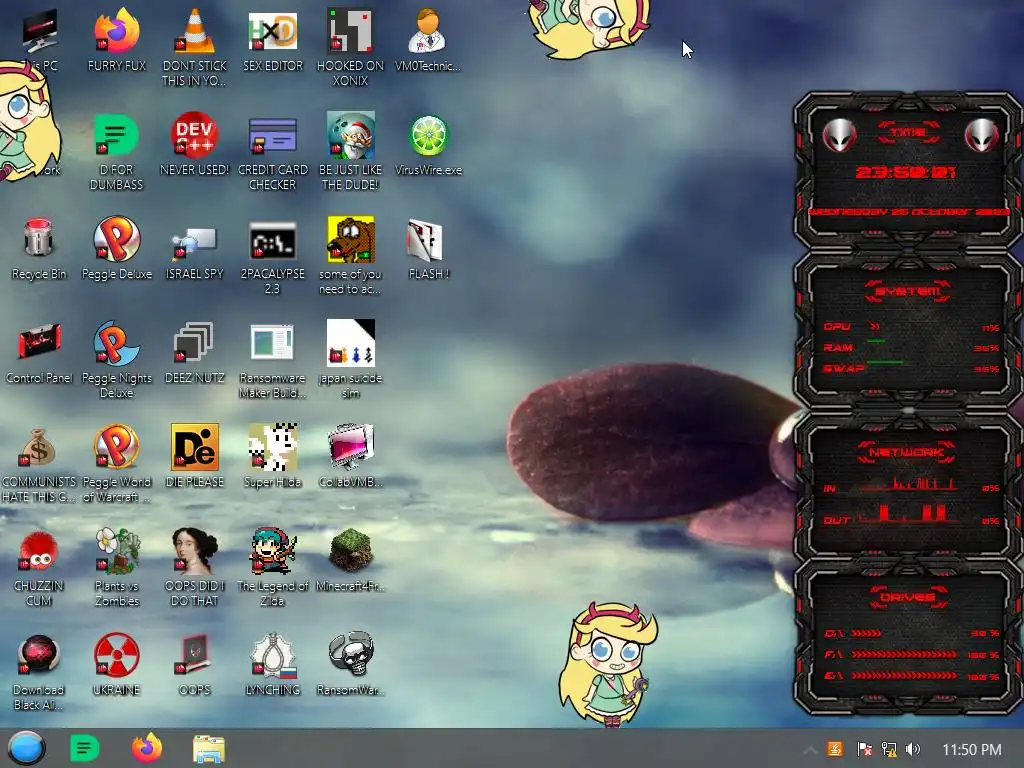Launch the CHUZZIN CUM red fuzzball icon
This screenshot has height=768, width=1024.
pyautogui.click(x=39, y=551)
